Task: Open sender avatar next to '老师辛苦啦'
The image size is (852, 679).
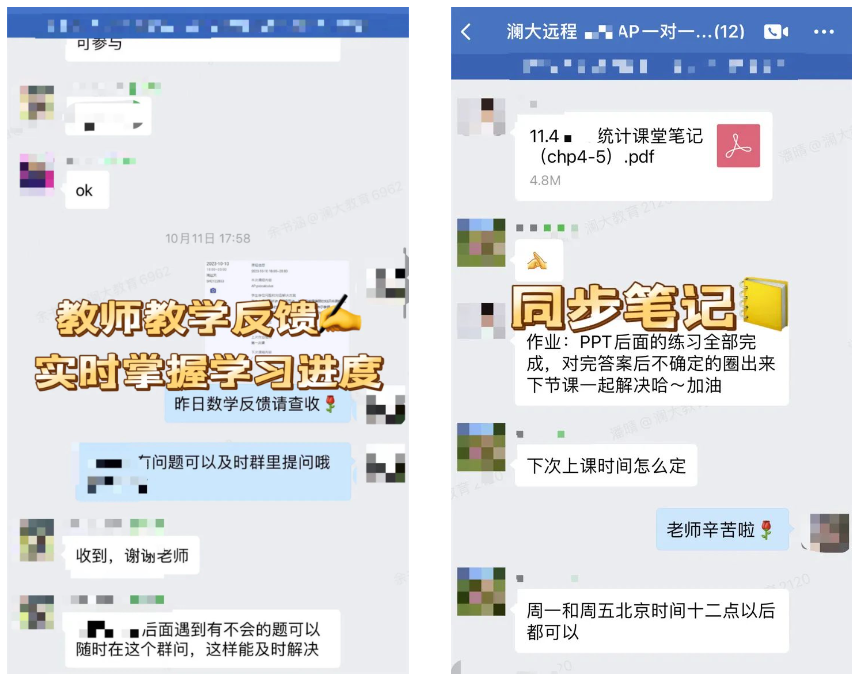Action: coord(829,533)
